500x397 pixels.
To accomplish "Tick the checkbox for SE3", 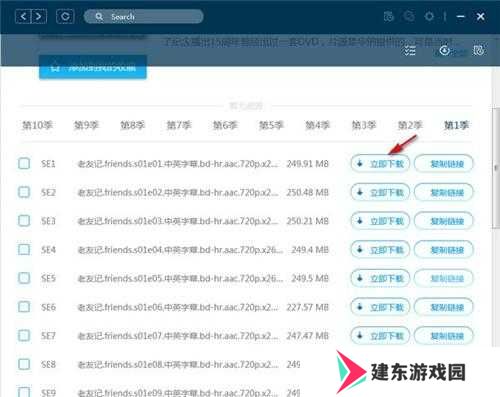I will [24, 221].
